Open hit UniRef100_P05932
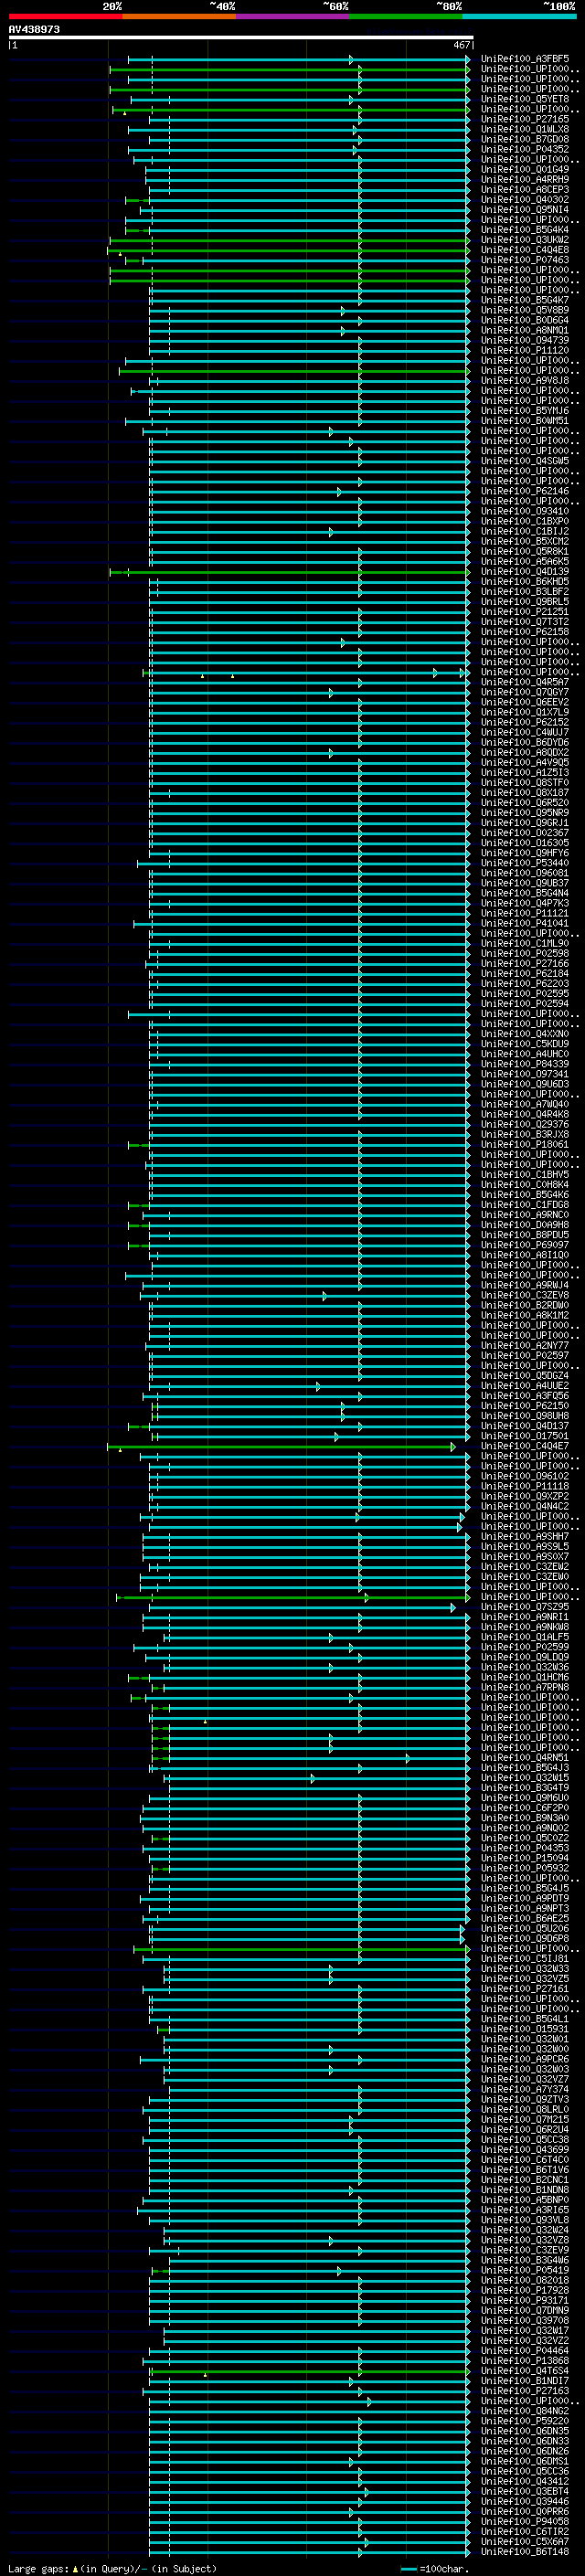 pos(525,1869)
